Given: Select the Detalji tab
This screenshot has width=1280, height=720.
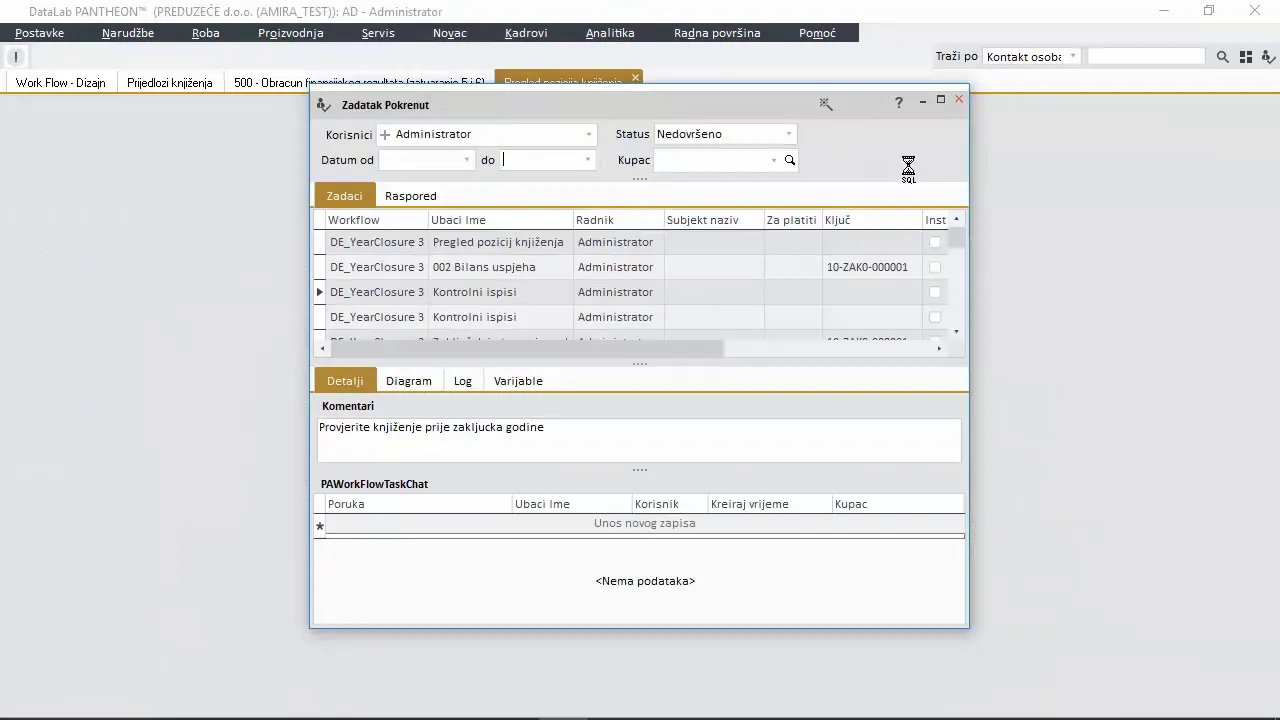Looking at the screenshot, I should coord(345,381).
